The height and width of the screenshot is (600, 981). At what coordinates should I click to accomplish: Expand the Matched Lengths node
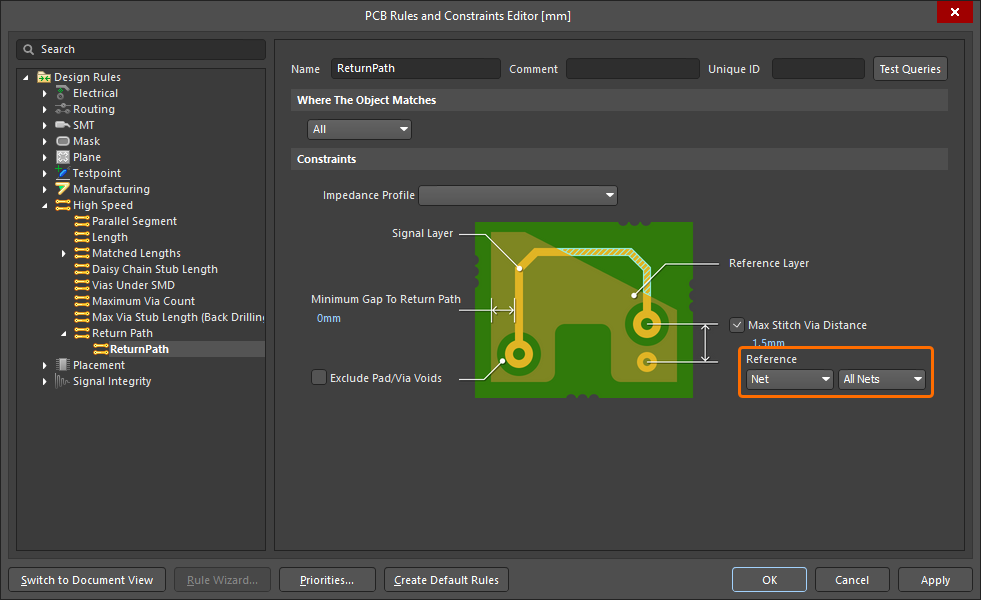pyautogui.click(x=63, y=253)
